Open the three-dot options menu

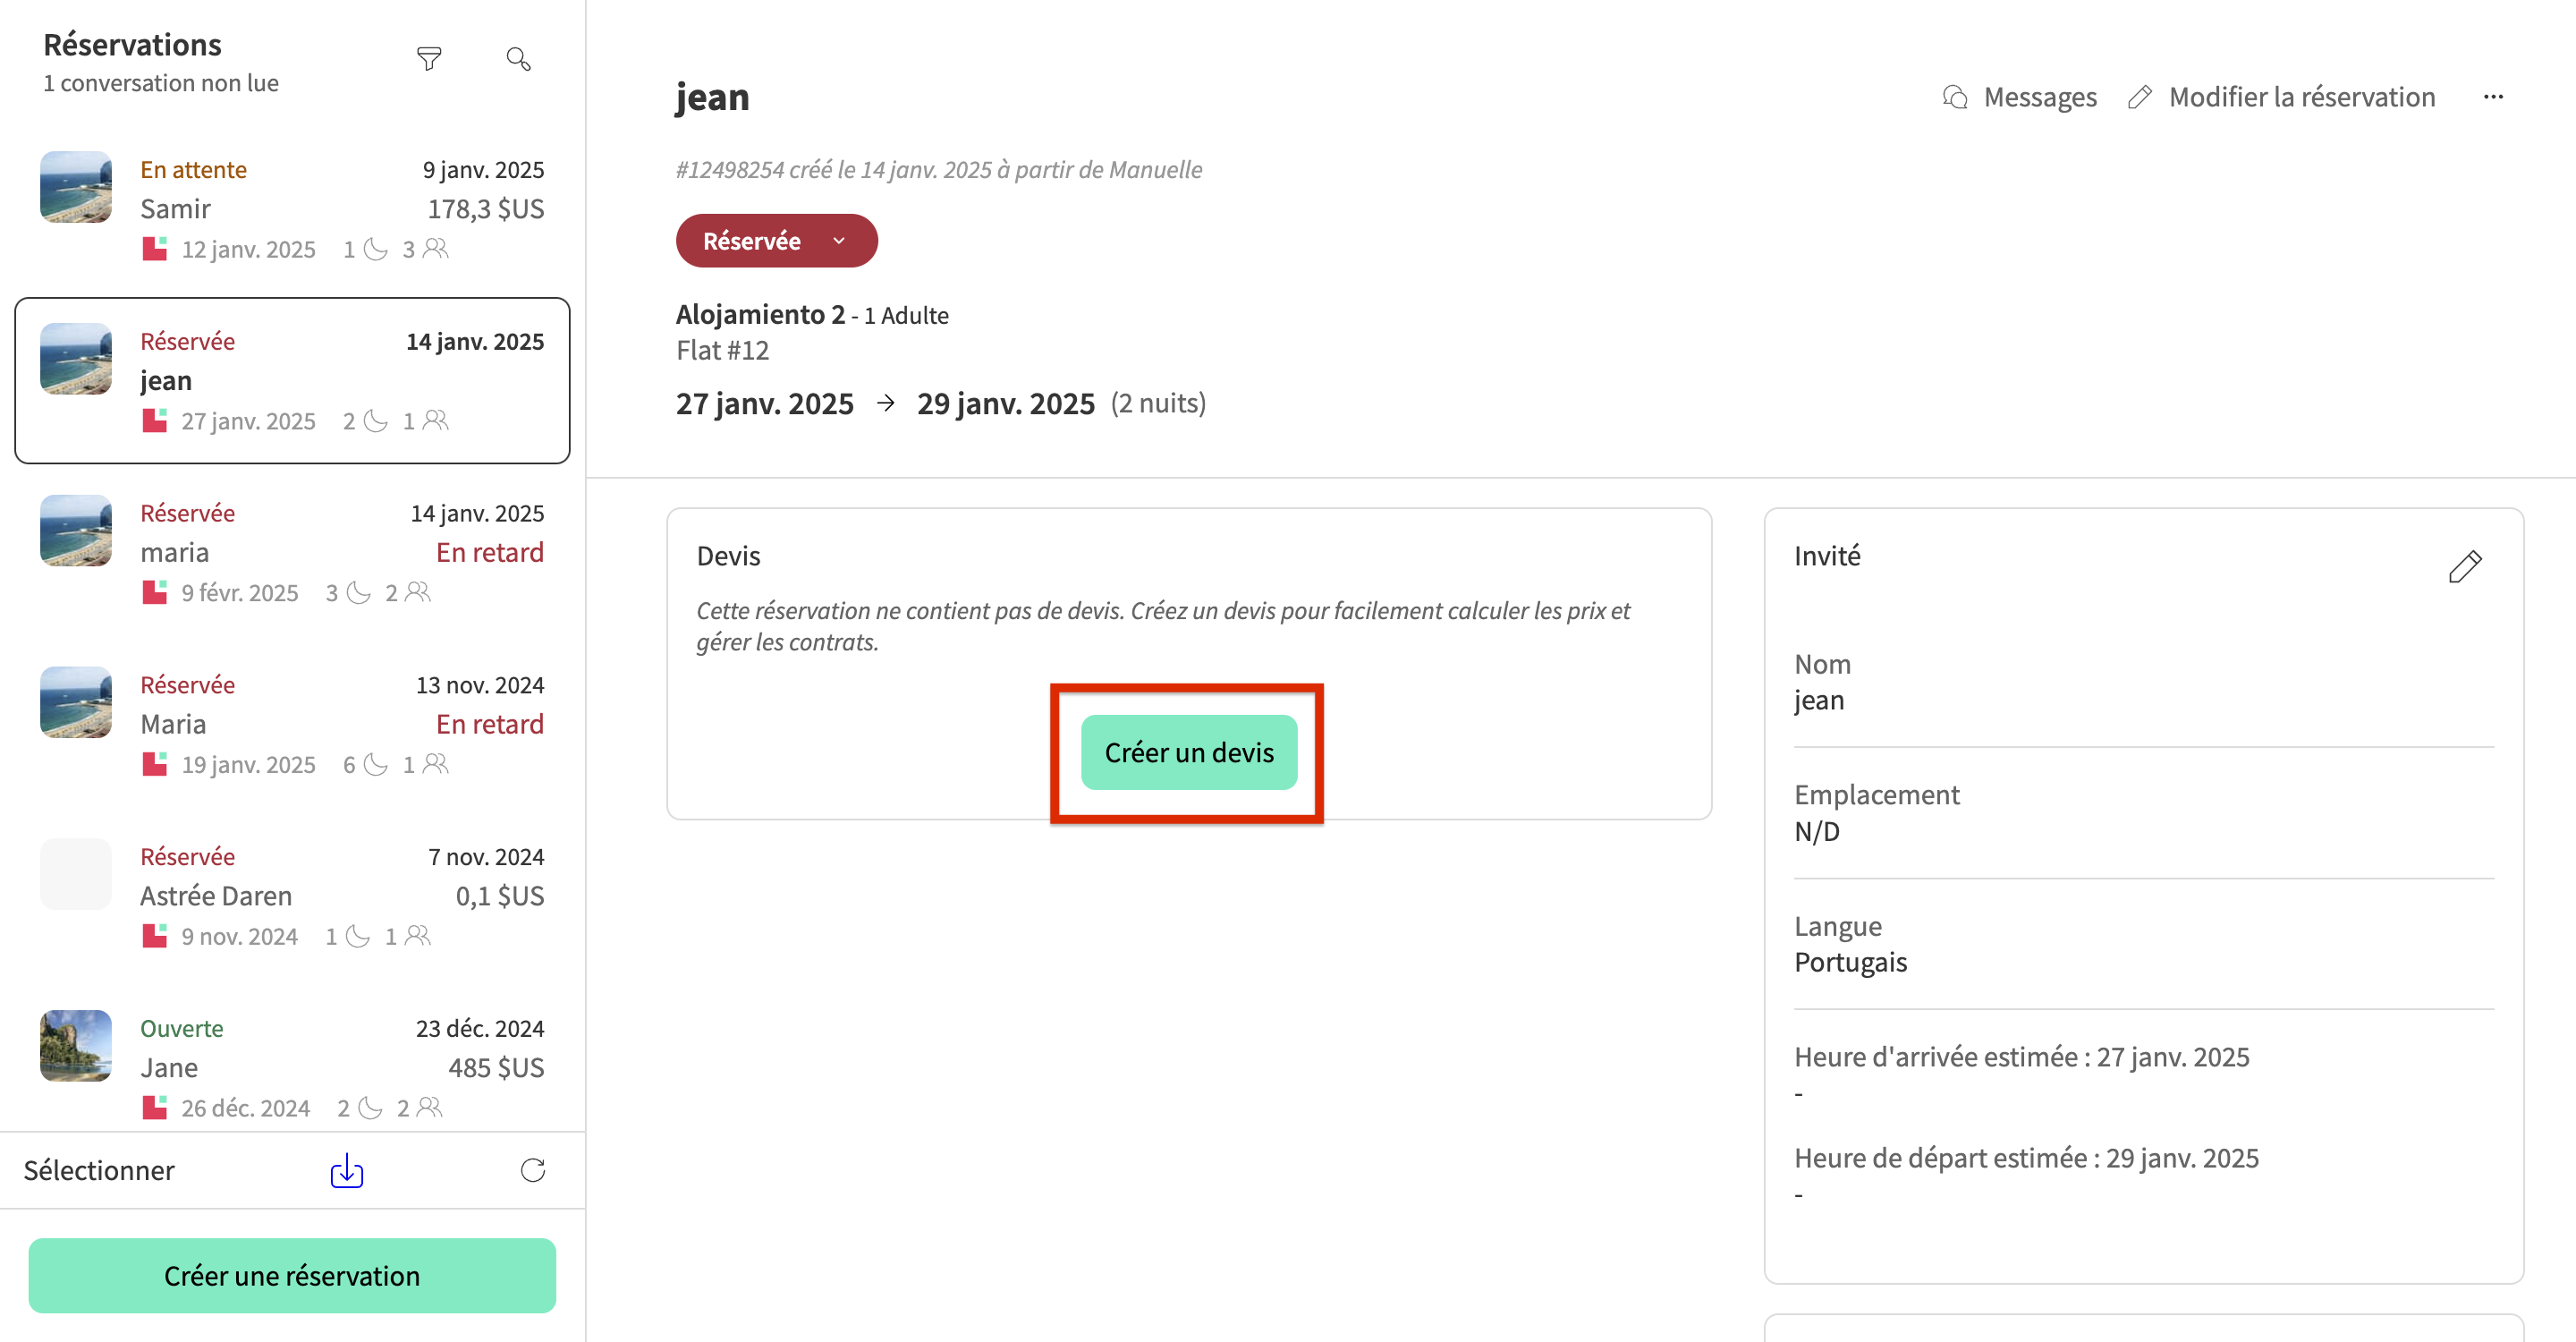click(x=2492, y=96)
